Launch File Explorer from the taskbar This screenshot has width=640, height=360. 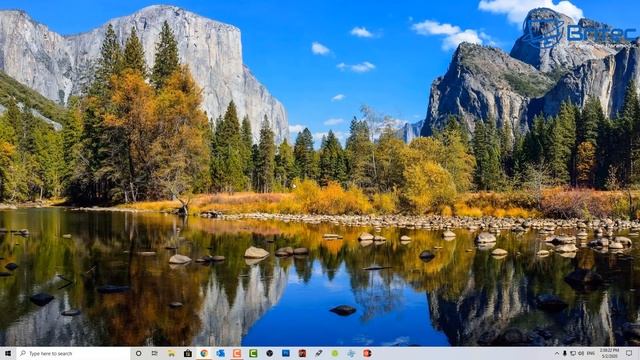tap(171, 353)
